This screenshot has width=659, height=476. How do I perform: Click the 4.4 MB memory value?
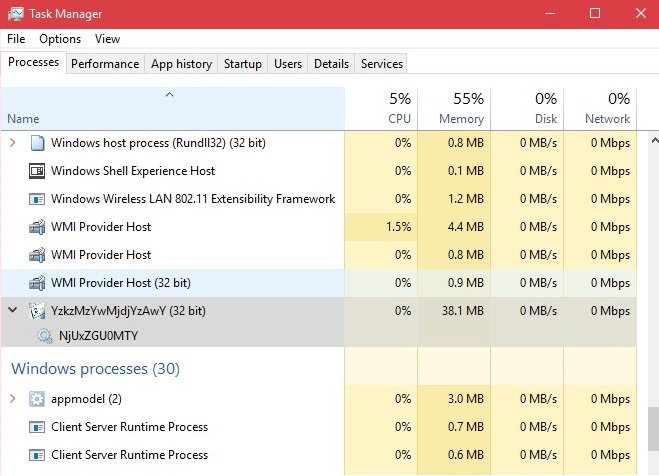tap(466, 227)
